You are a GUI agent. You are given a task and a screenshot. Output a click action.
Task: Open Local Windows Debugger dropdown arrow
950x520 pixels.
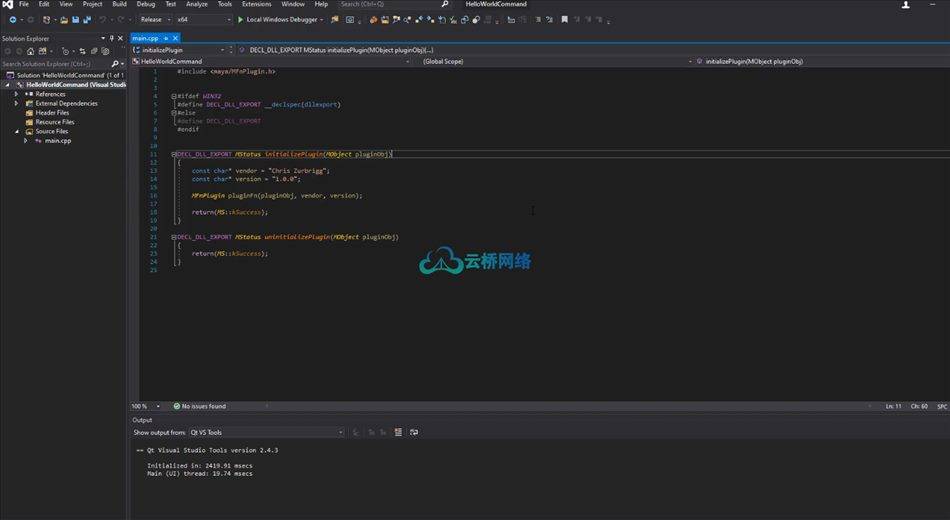[x=321, y=19]
